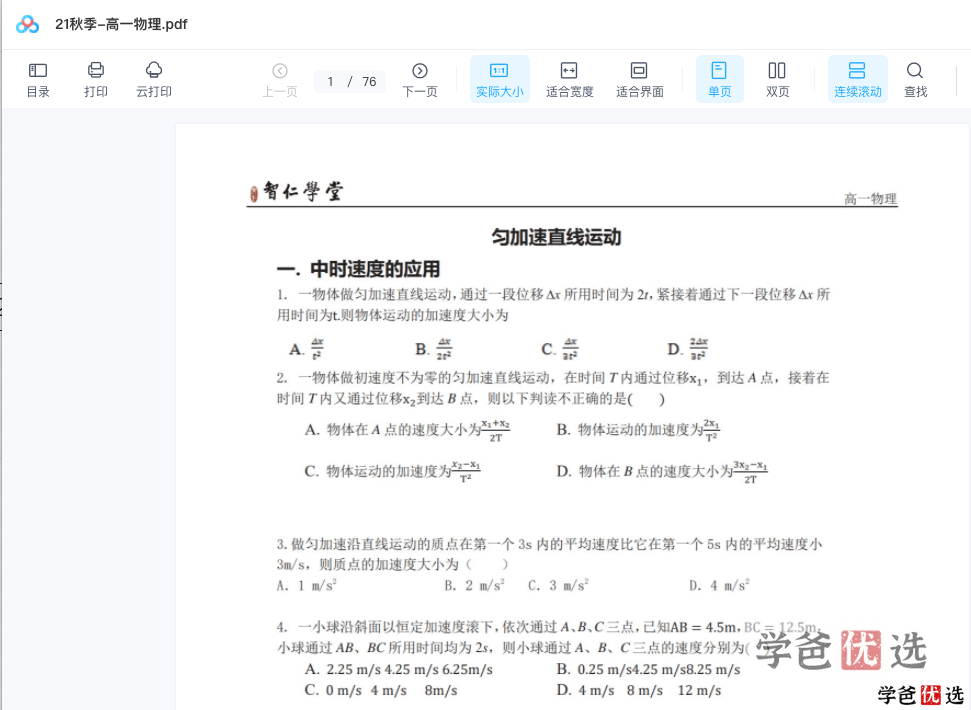Open the 目录 table of contents panel
This screenshot has width=971, height=710.
[38, 80]
